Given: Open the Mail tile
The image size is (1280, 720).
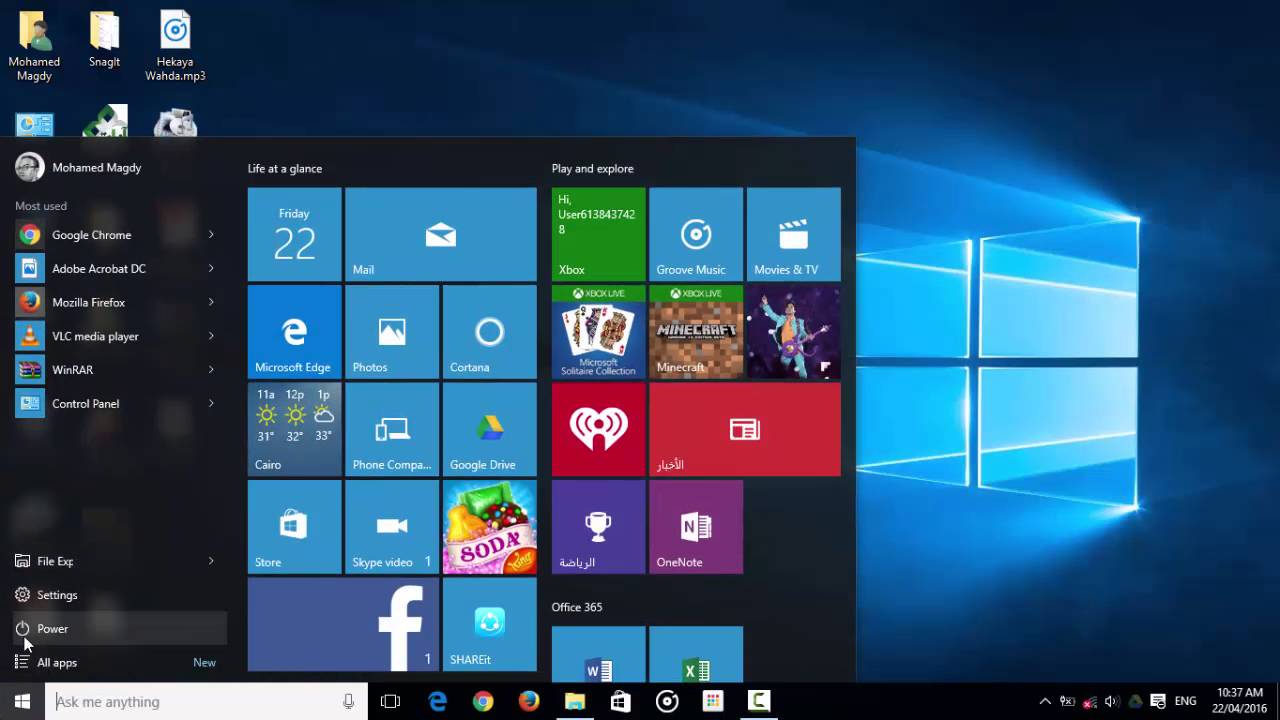Looking at the screenshot, I should click(x=441, y=235).
